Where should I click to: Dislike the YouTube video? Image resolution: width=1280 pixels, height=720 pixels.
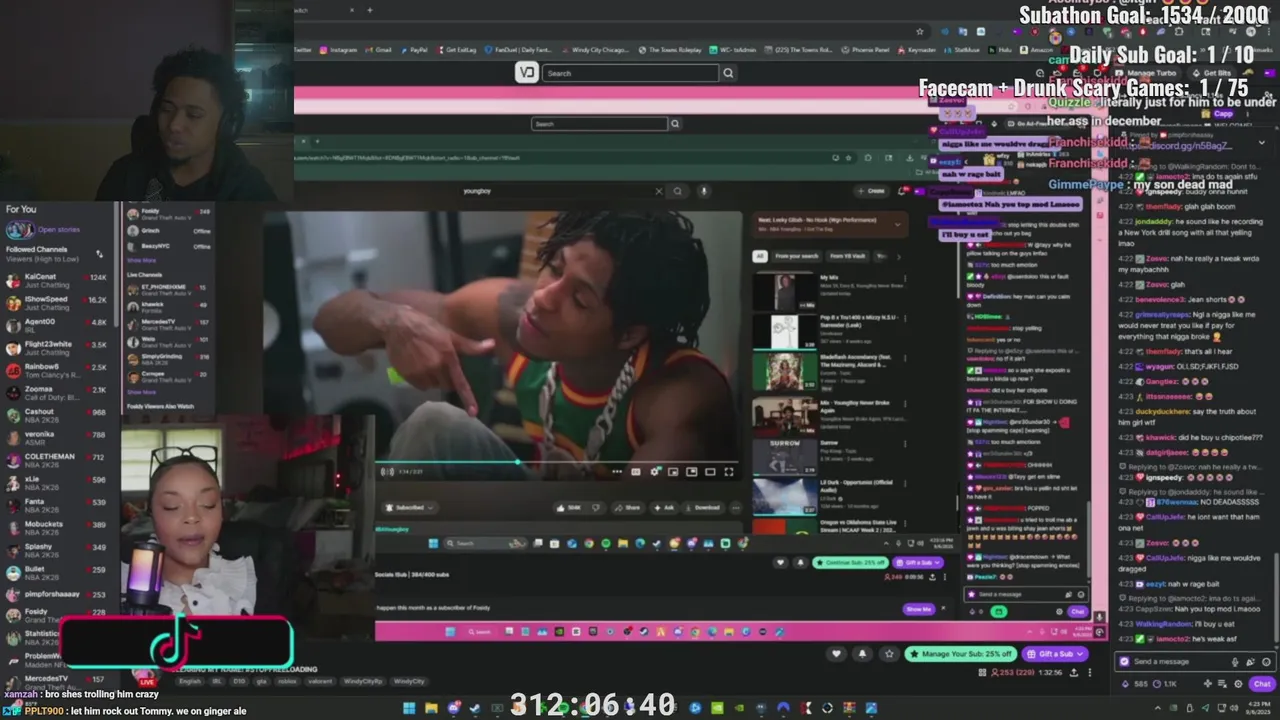click(596, 507)
